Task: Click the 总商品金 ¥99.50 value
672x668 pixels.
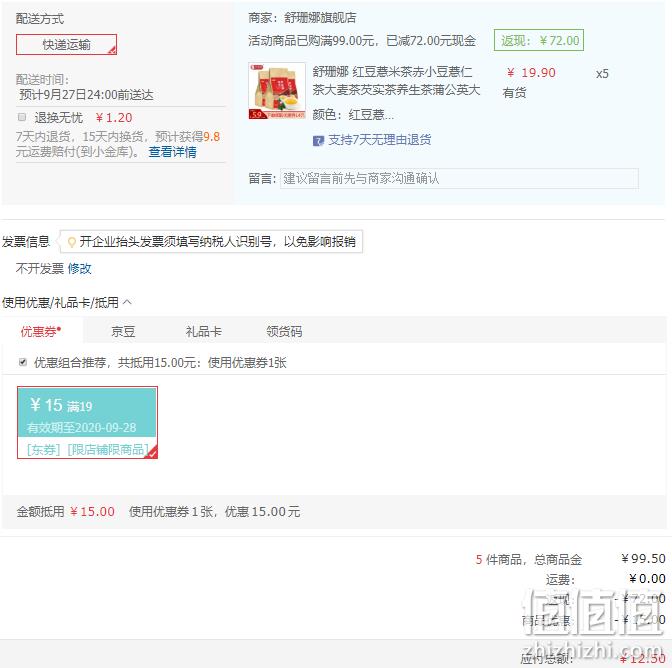Action: [x=643, y=558]
